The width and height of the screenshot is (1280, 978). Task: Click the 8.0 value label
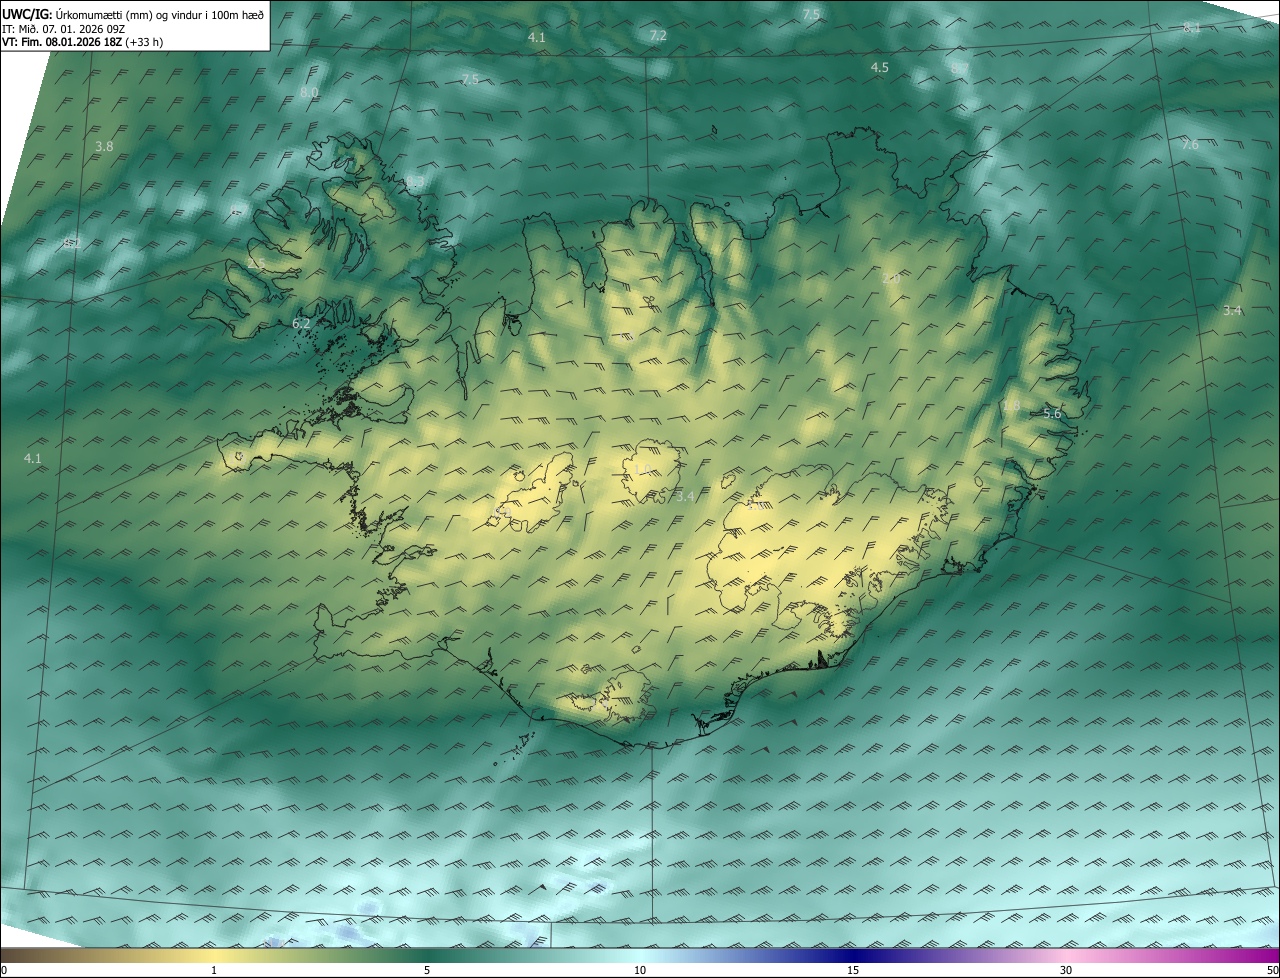[309, 92]
